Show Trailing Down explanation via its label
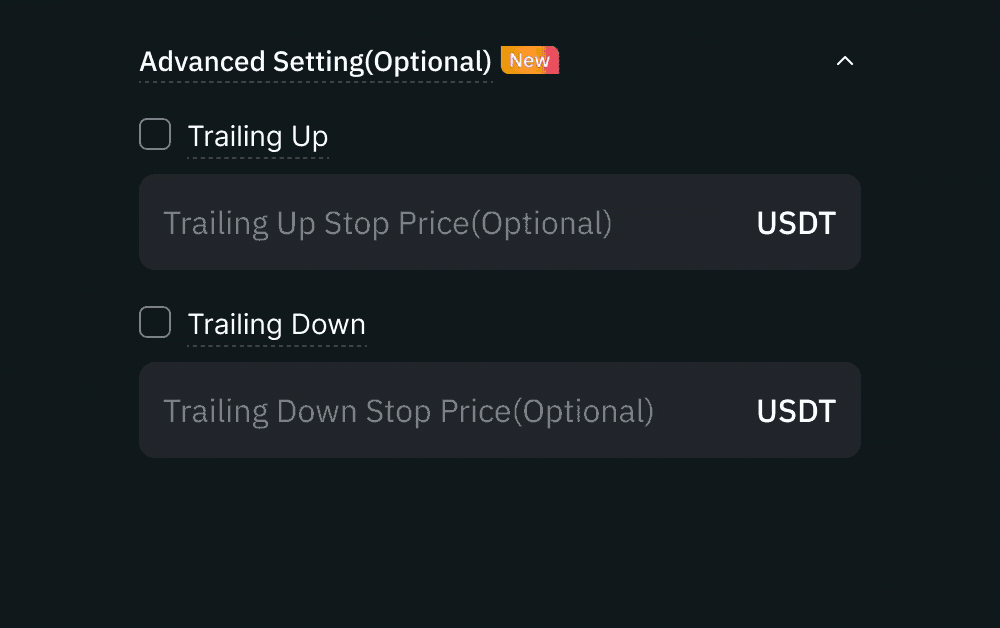 277,324
